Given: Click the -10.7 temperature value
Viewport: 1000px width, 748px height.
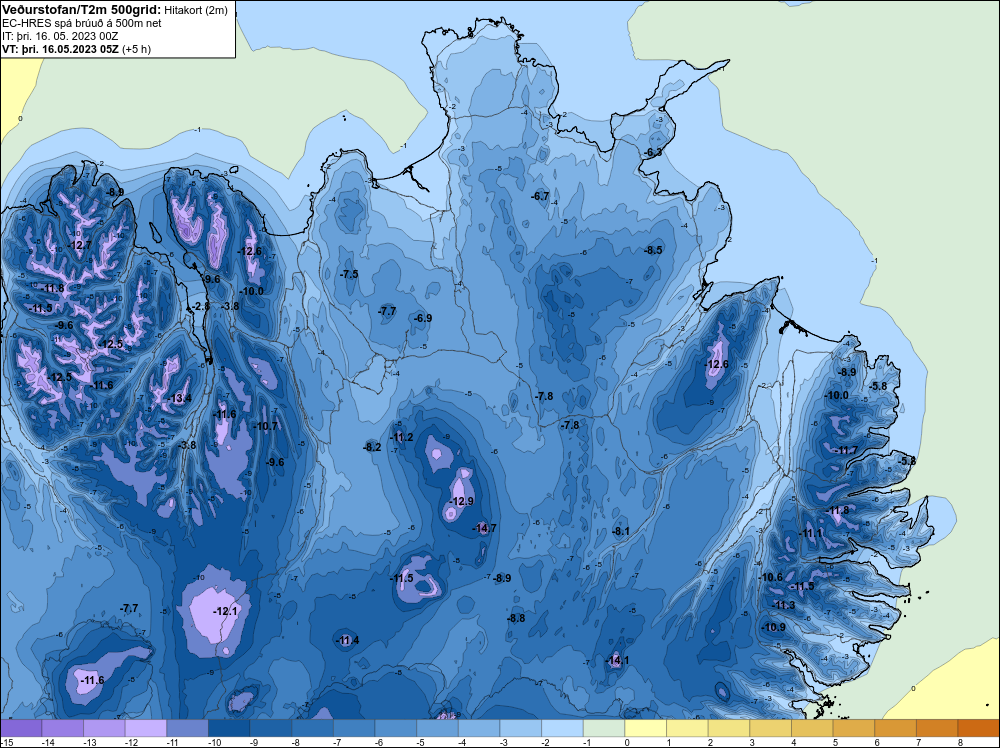Looking at the screenshot, I should (266, 426).
